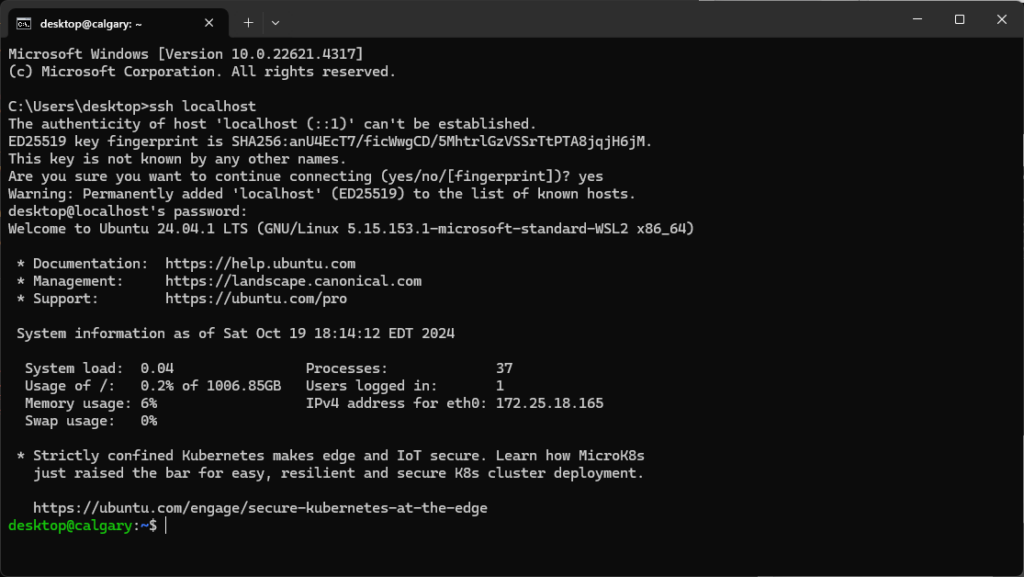Minimize the terminal window
This screenshot has width=1024, height=577.
918,19
